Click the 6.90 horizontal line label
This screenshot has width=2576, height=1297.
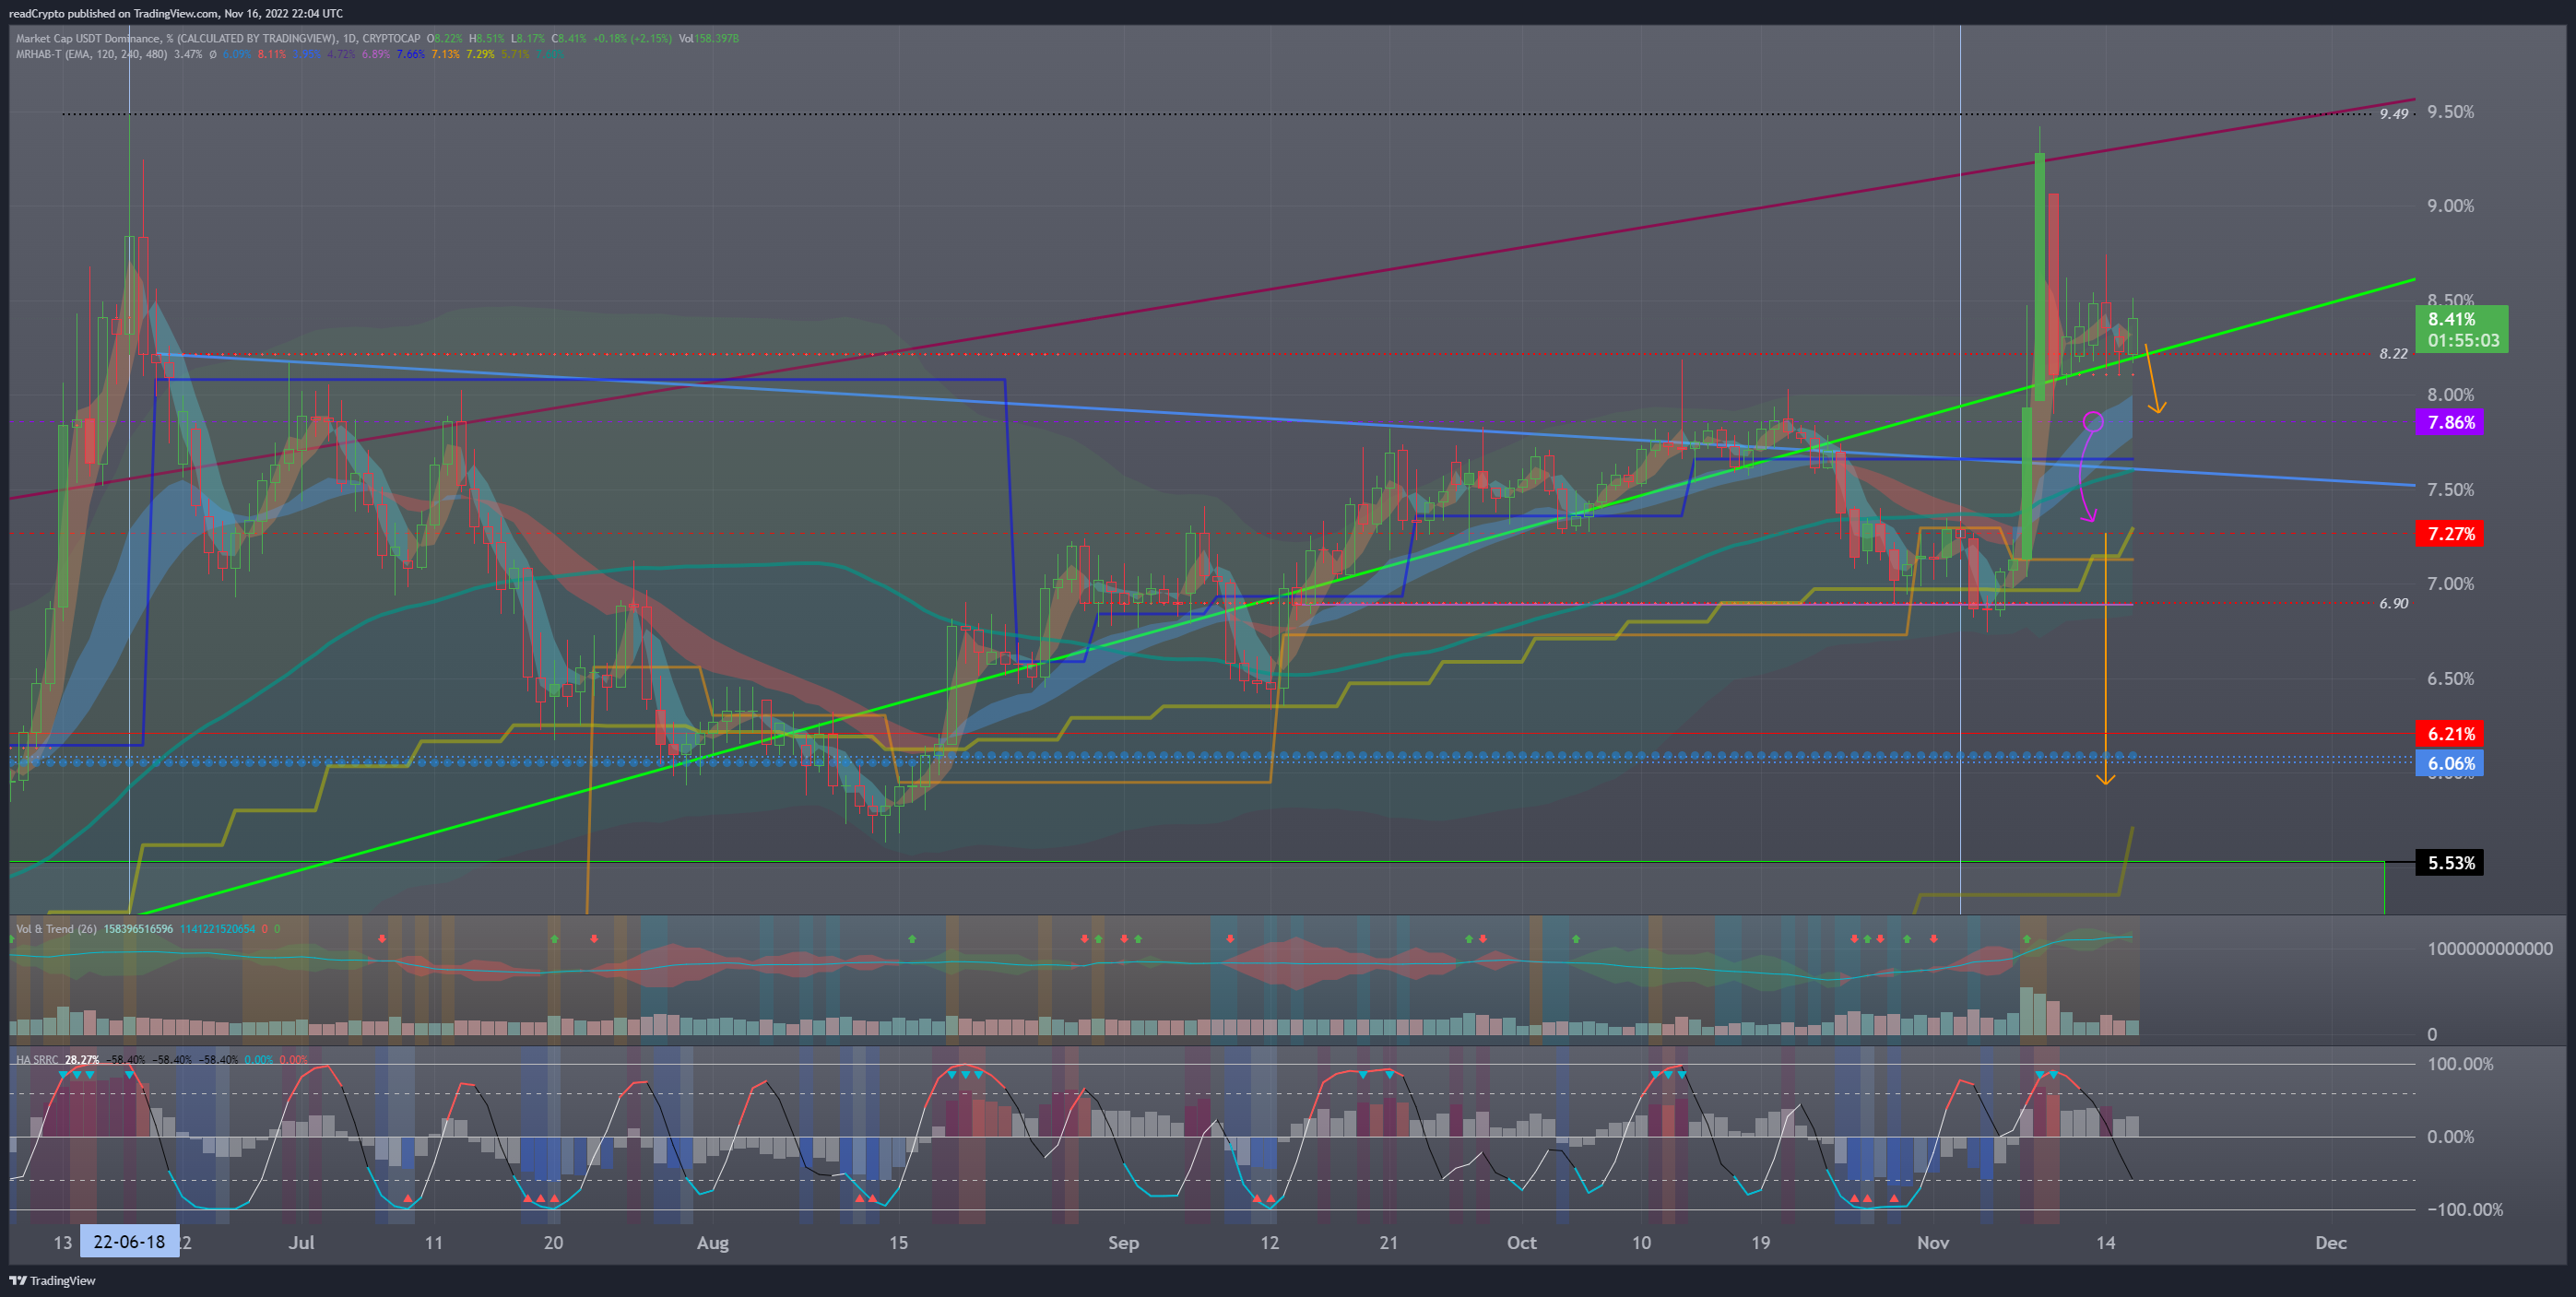point(2393,603)
